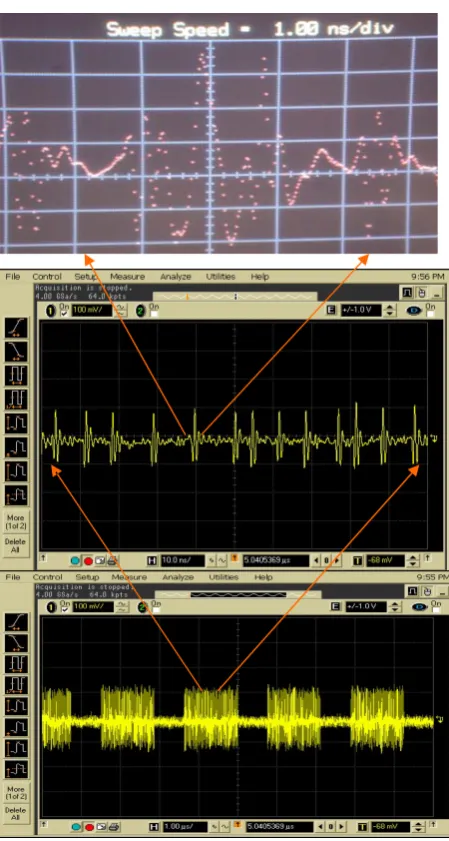
Task: Click memory overview bar in 9:56 PM window
Action: click(235, 296)
